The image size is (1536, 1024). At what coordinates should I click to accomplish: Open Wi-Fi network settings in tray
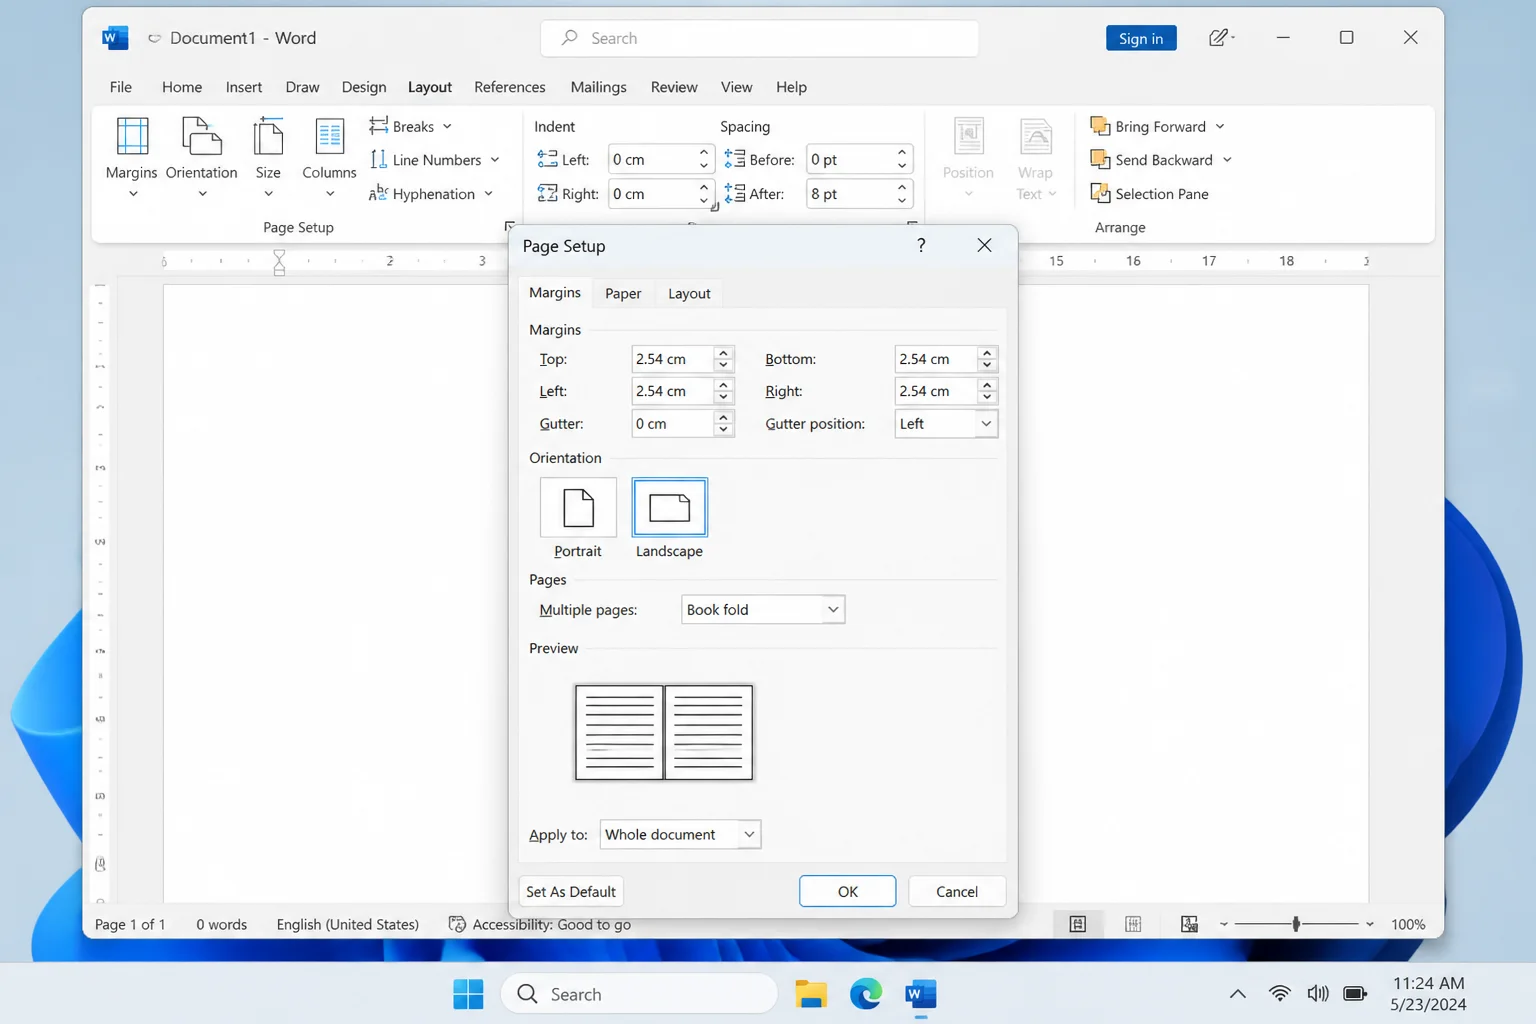pyautogui.click(x=1279, y=994)
